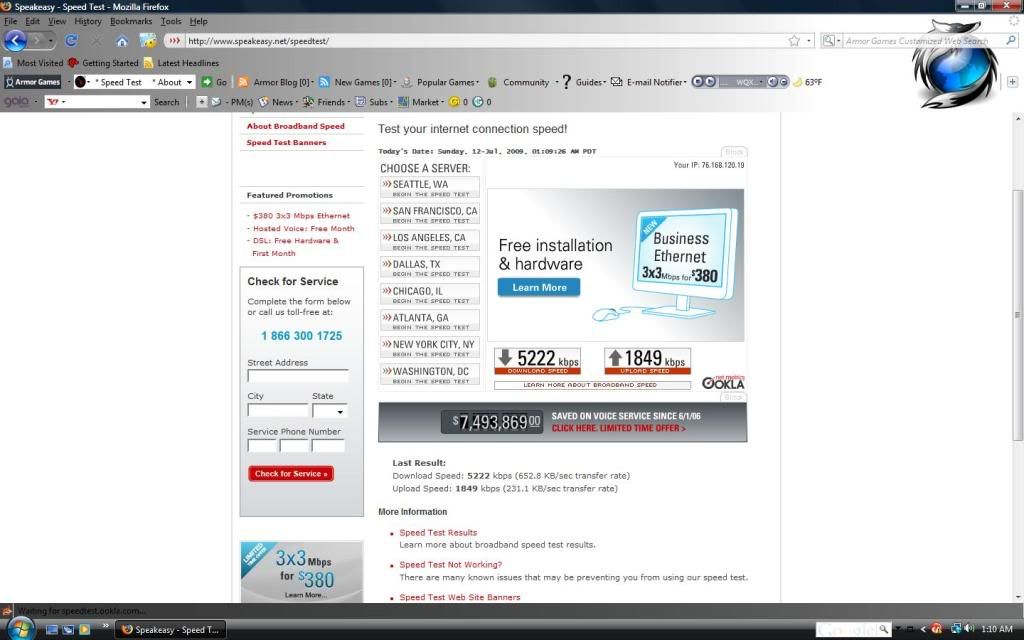Open the File menu
The width and height of the screenshot is (1024, 640).
10,21
